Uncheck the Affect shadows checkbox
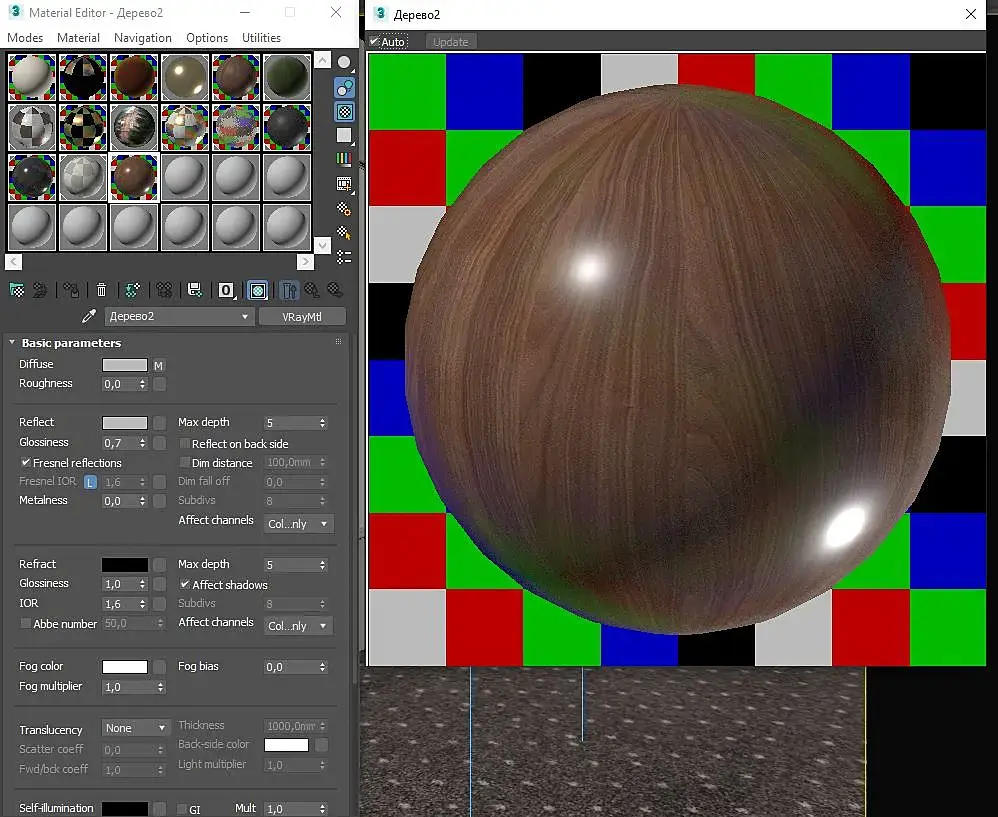The image size is (998, 817). point(185,584)
